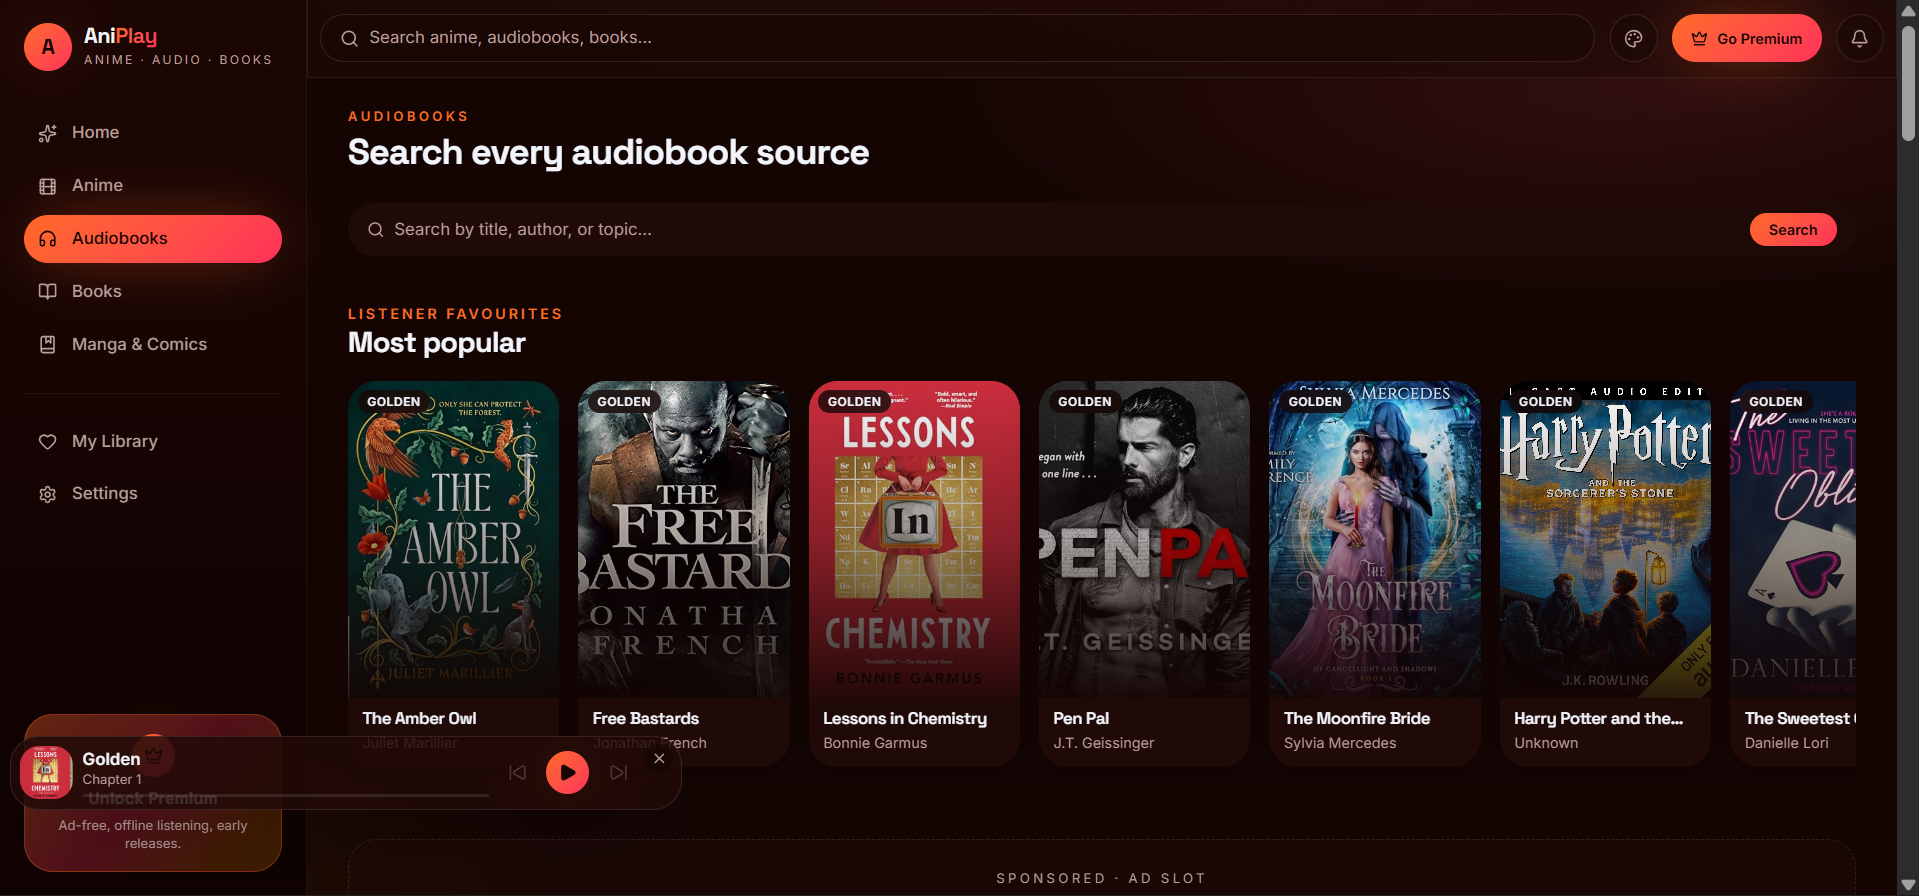Open the theme palette button
The height and width of the screenshot is (896, 1919).
coord(1633,38)
